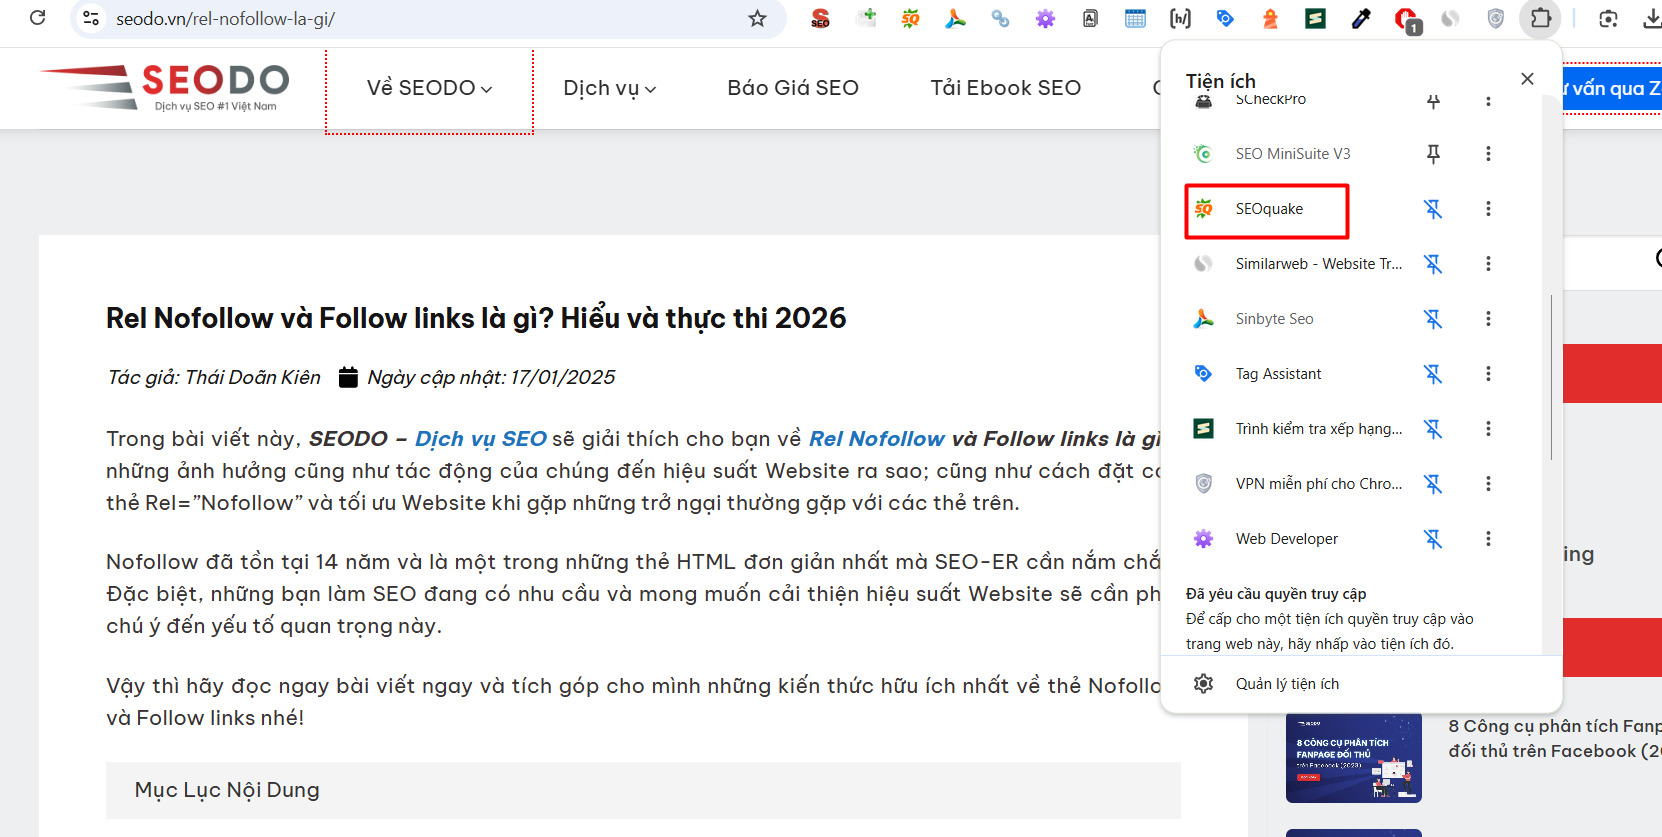Open the [h/] brackets toolbar extension
The width and height of the screenshot is (1662, 837).
[1180, 18]
